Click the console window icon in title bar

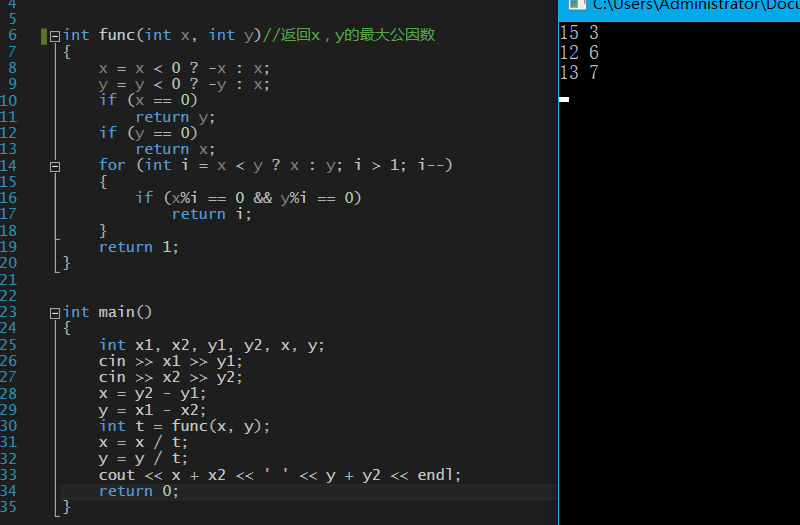tap(576, 6)
